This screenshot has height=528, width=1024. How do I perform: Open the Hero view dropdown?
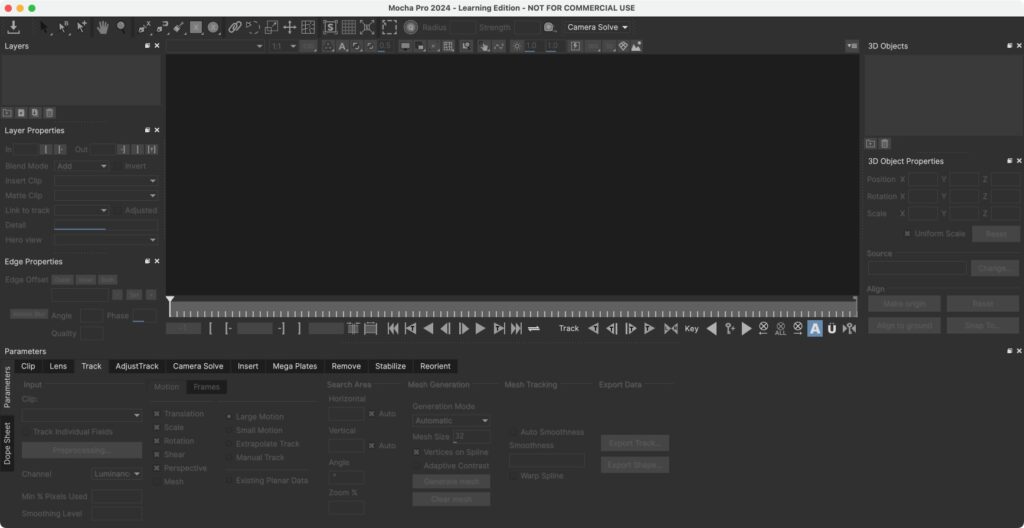pyautogui.click(x=106, y=240)
